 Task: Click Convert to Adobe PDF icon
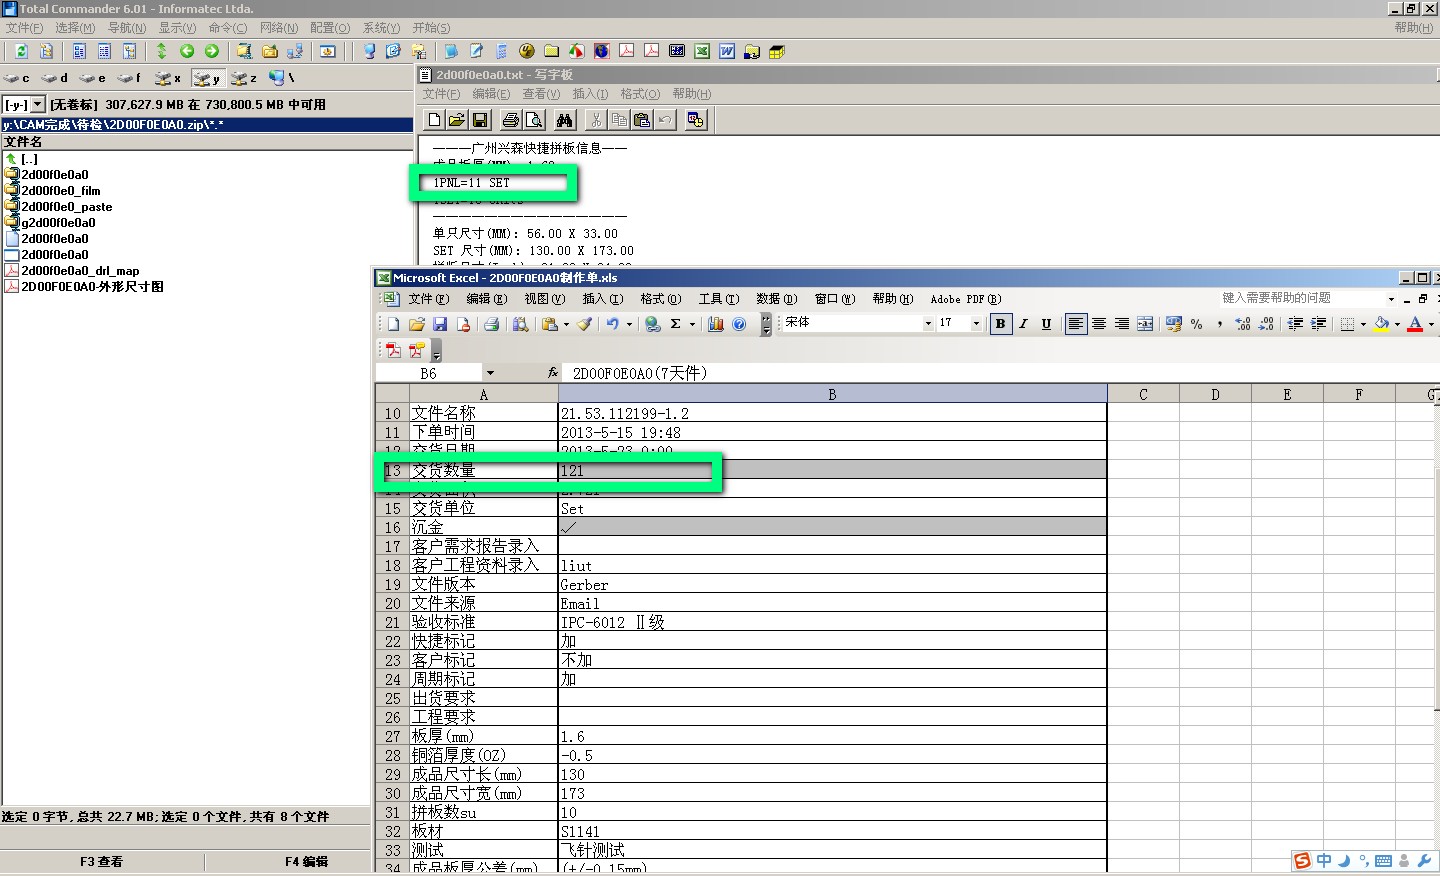[393, 350]
